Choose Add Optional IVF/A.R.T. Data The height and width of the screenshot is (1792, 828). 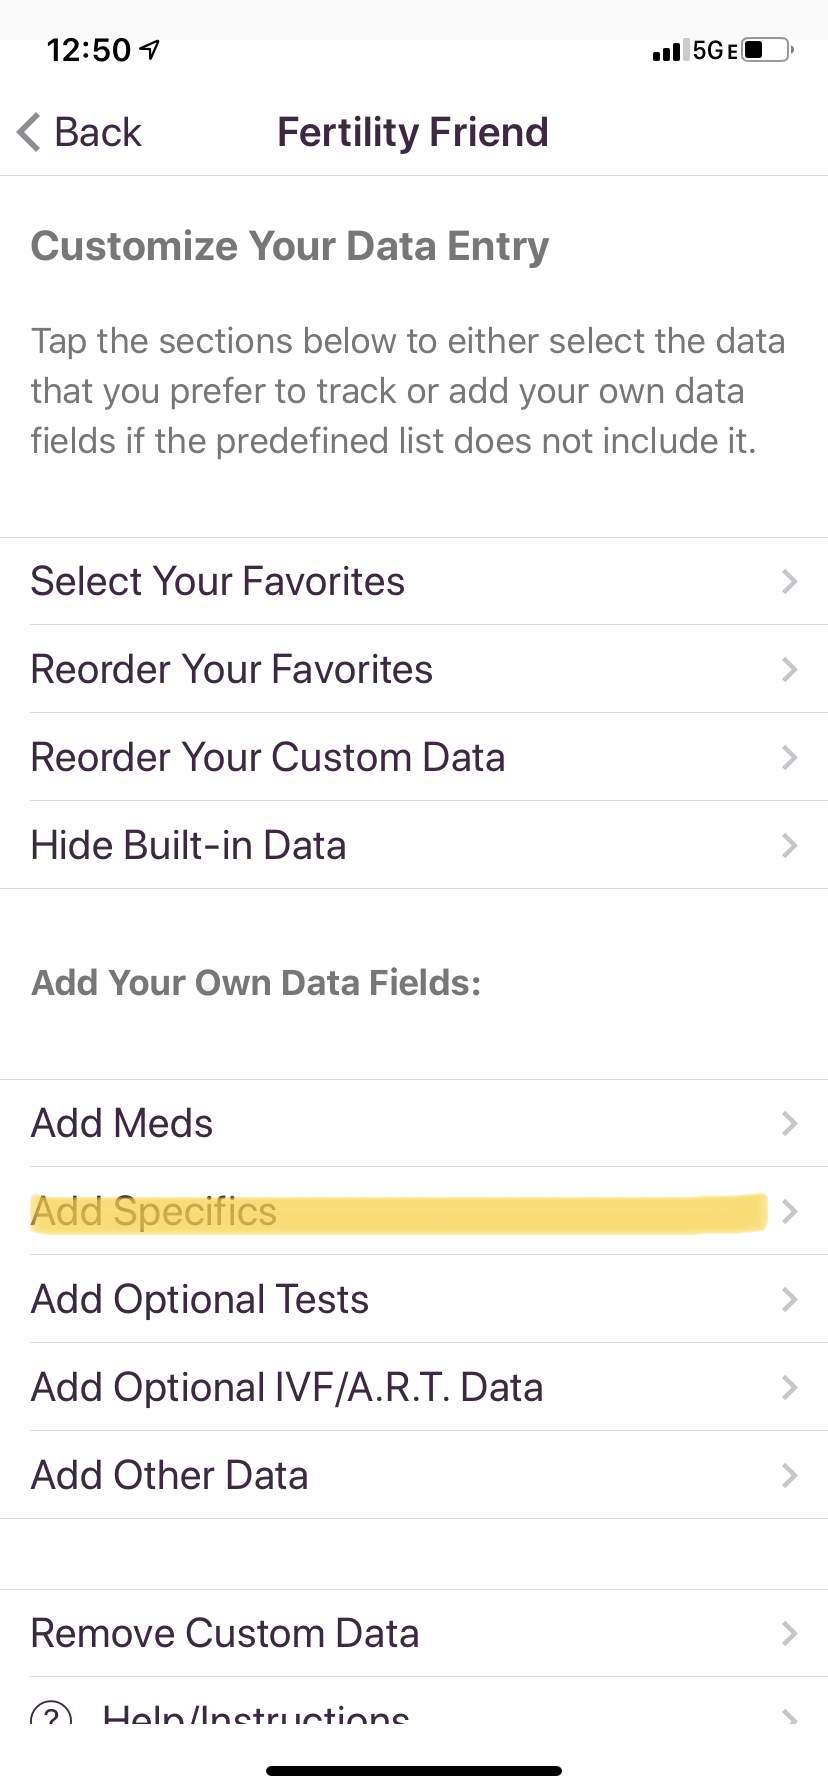tap(287, 1387)
